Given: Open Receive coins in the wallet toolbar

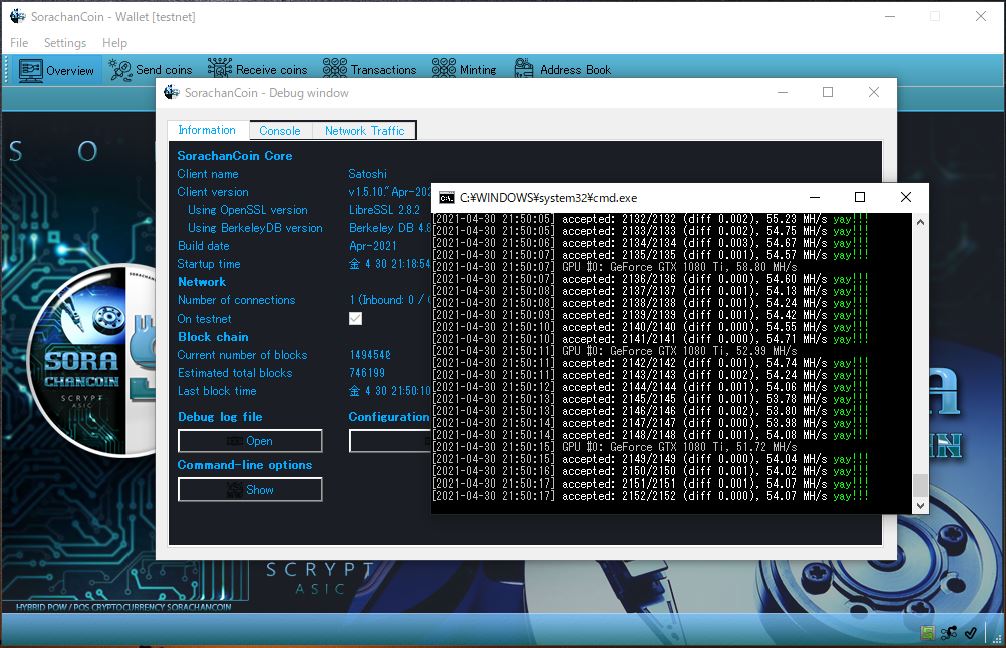Looking at the screenshot, I should (257, 70).
